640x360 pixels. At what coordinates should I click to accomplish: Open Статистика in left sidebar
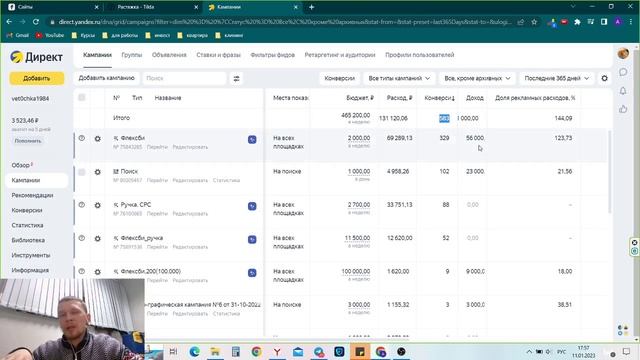[x=27, y=225]
